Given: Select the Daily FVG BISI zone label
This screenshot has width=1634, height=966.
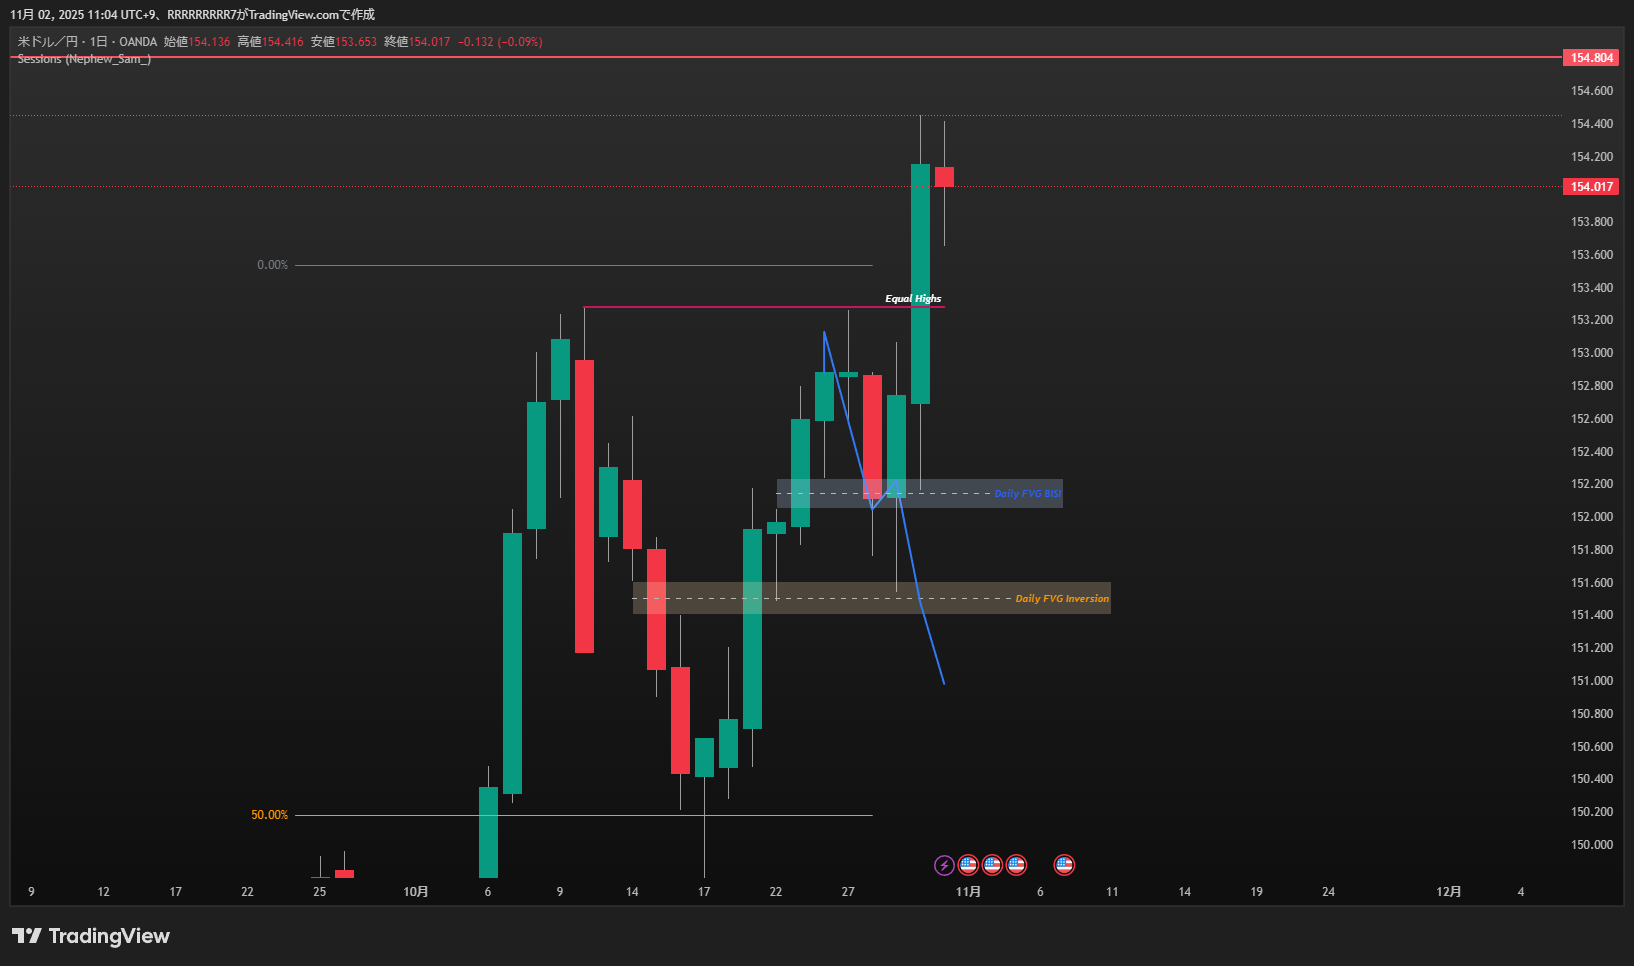Looking at the screenshot, I should click(x=1027, y=494).
